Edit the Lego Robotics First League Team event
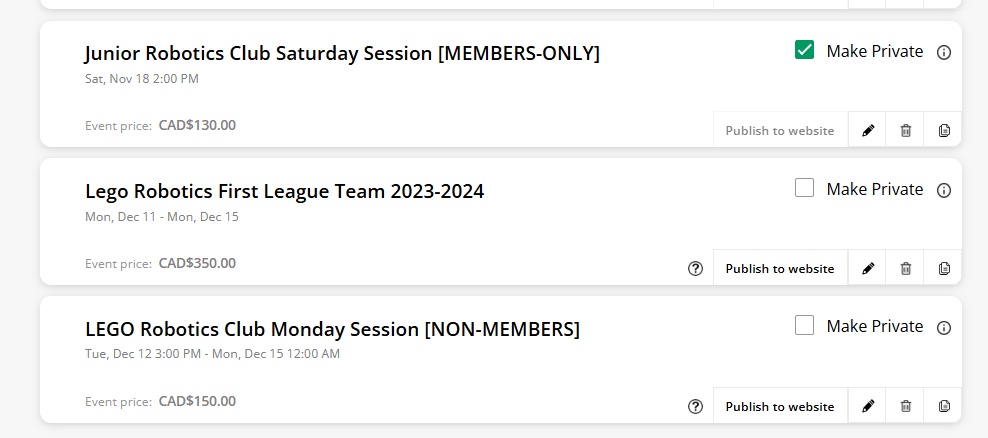 868,269
